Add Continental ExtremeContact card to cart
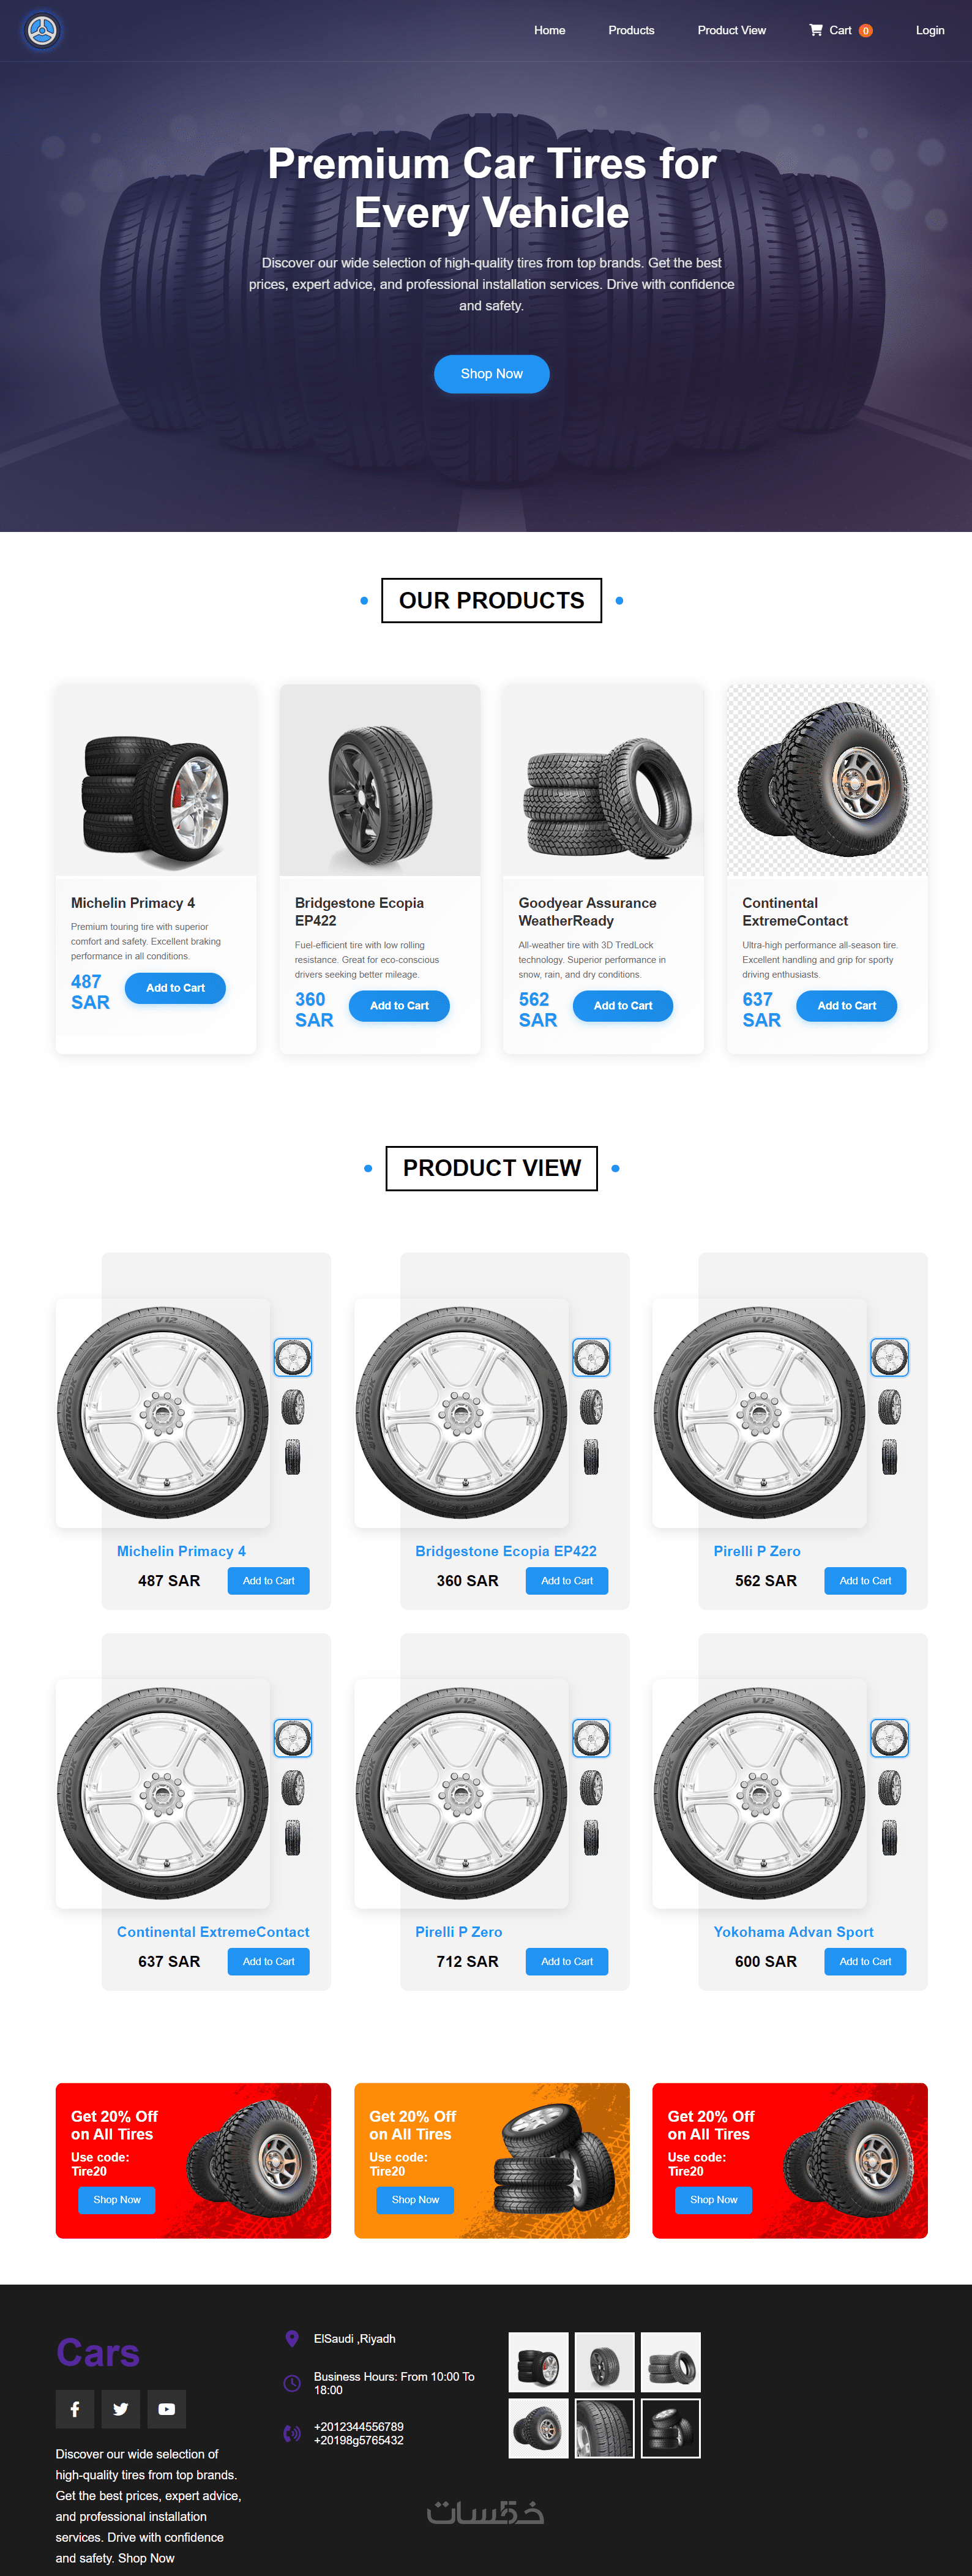This screenshot has width=972, height=2576. point(846,1006)
